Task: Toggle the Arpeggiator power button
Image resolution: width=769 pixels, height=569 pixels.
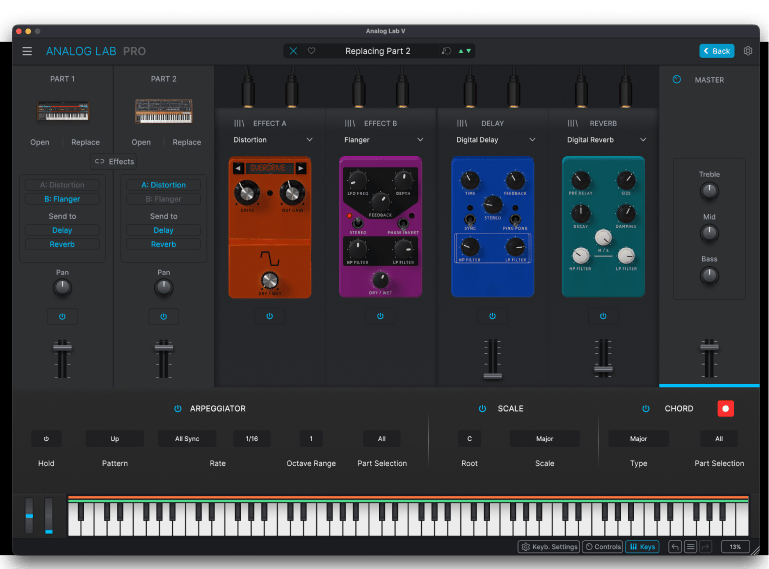Action: click(178, 408)
